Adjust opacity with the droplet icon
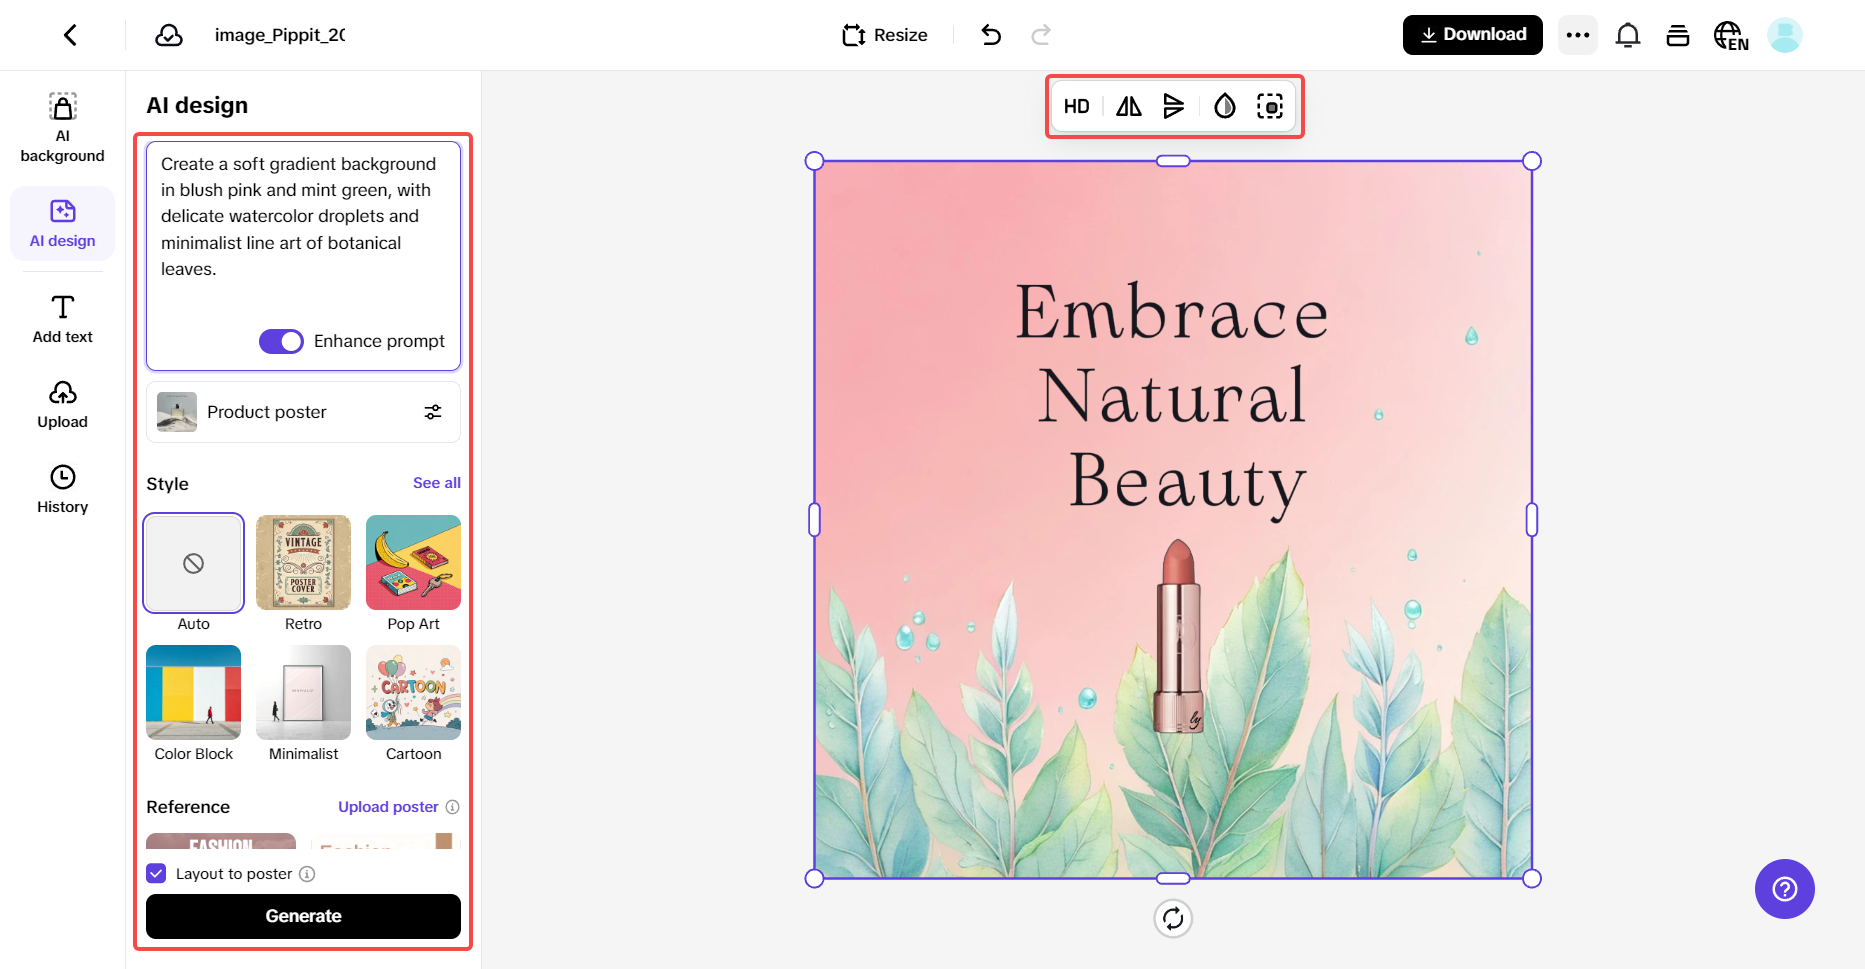The width and height of the screenshot is (1865, 969). click(x=1225, y=106)
